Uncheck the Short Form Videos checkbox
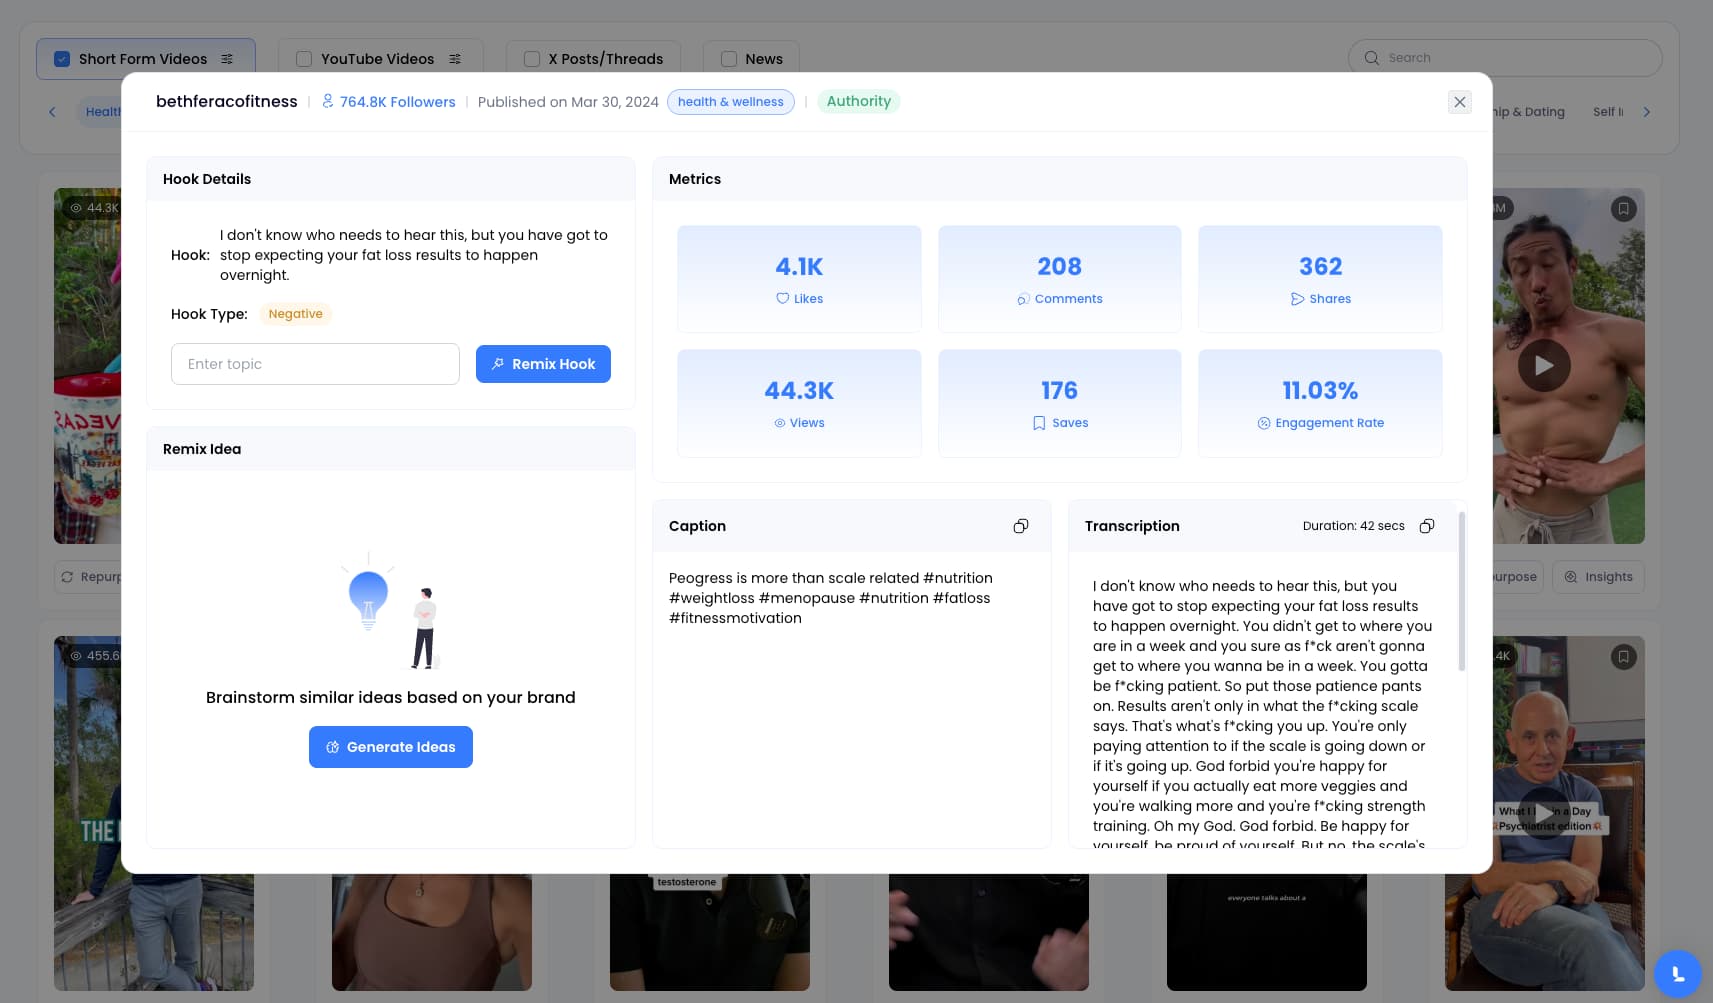1713x1003 pixels. 62,59
